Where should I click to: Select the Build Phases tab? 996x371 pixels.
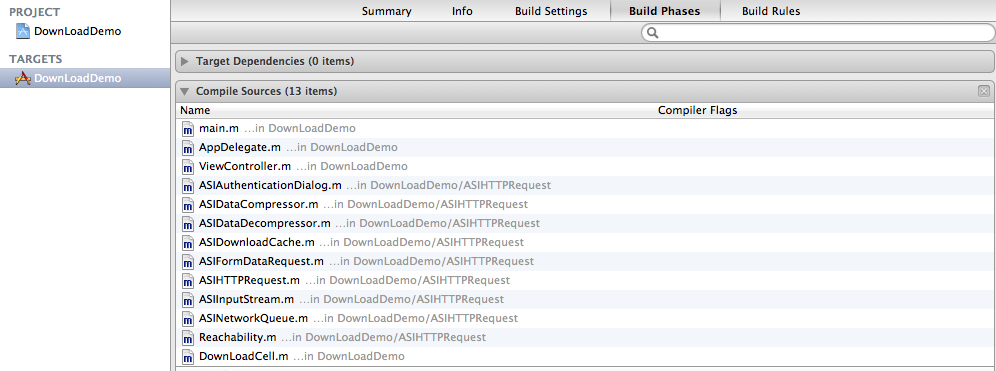point(664,11)
